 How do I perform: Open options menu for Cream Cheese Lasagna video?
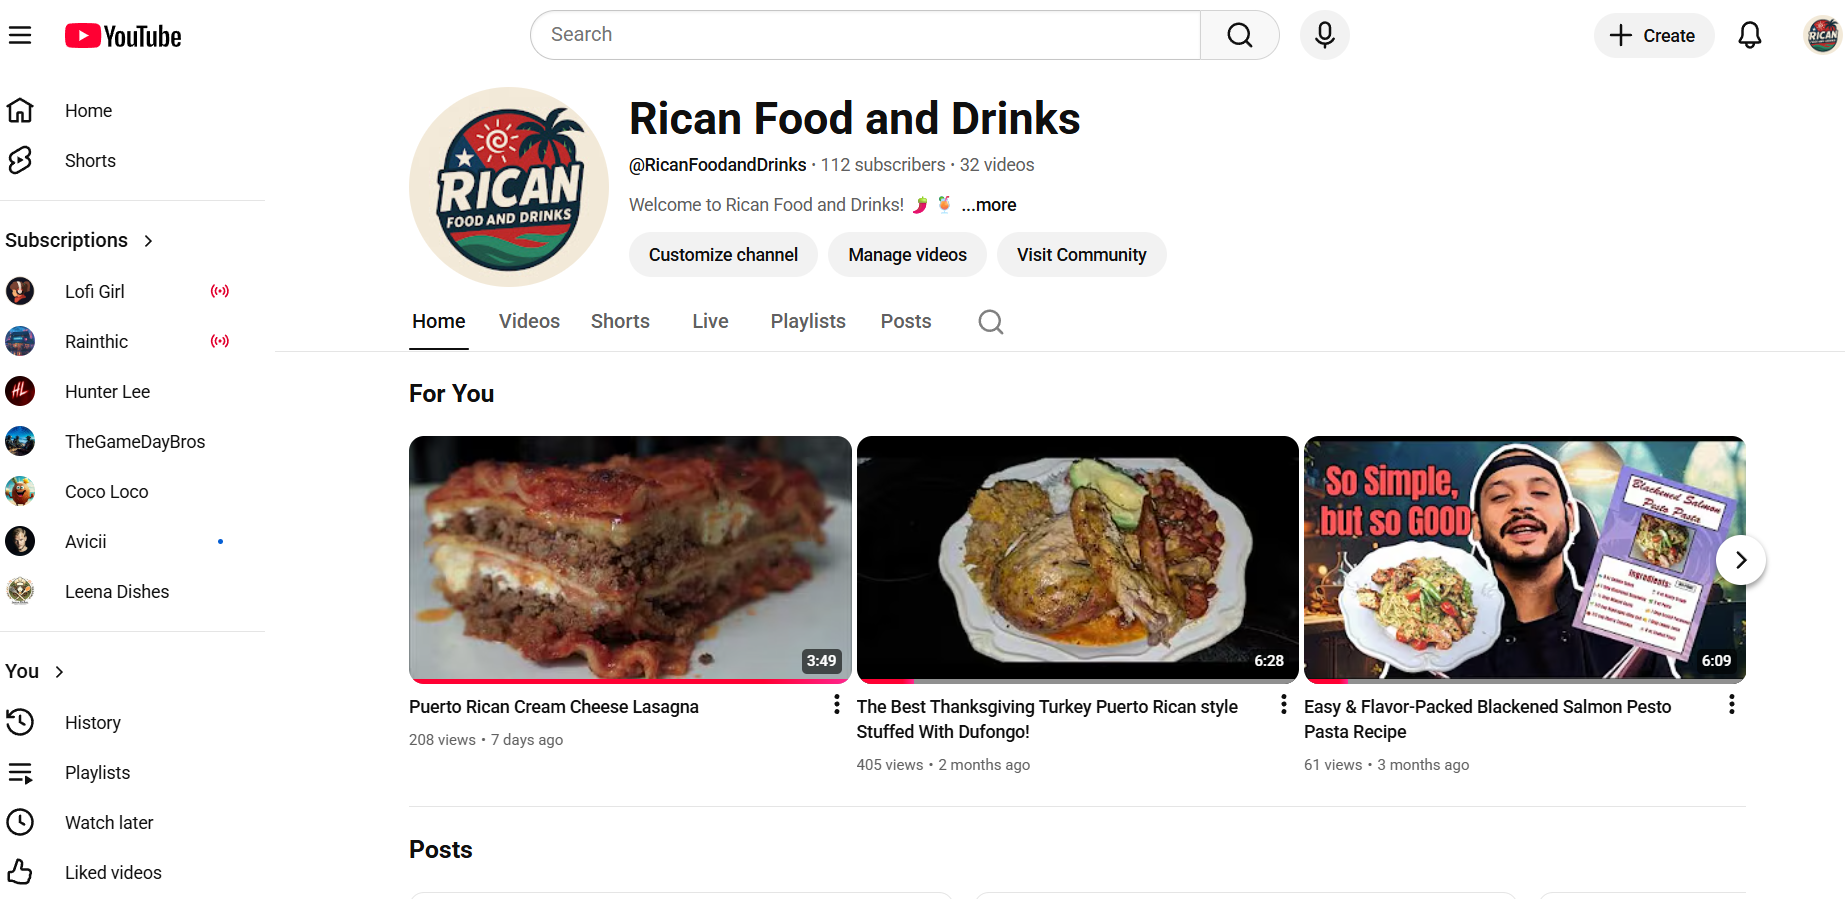point(837,705)
